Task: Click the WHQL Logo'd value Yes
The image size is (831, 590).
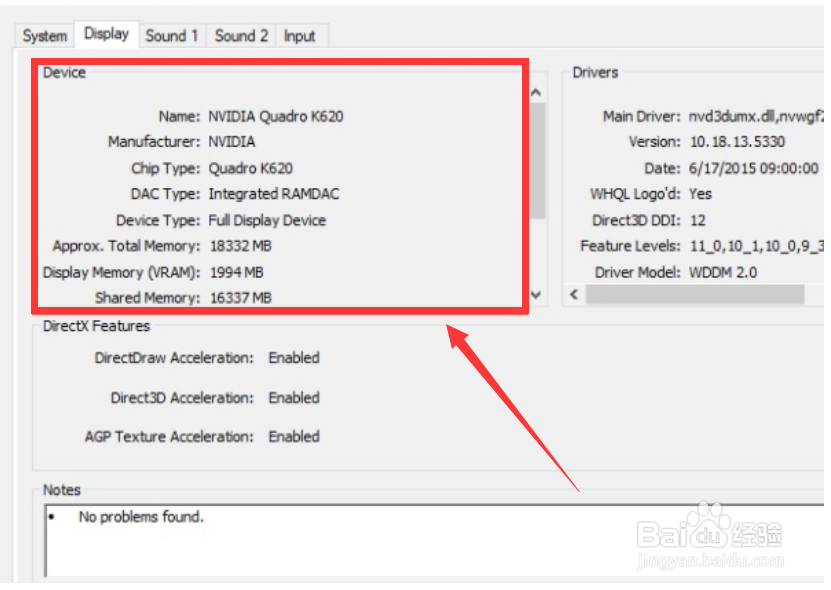Action: point(700,193)
